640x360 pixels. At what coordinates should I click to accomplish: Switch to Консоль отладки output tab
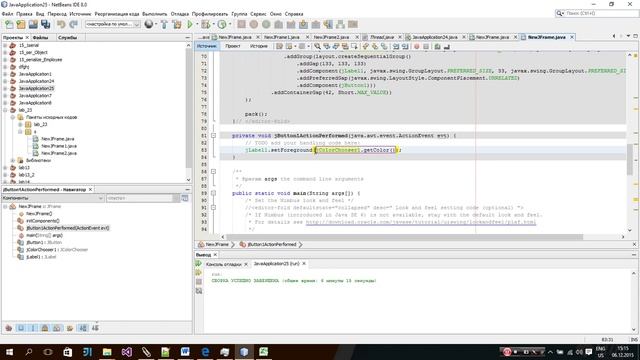223,264
